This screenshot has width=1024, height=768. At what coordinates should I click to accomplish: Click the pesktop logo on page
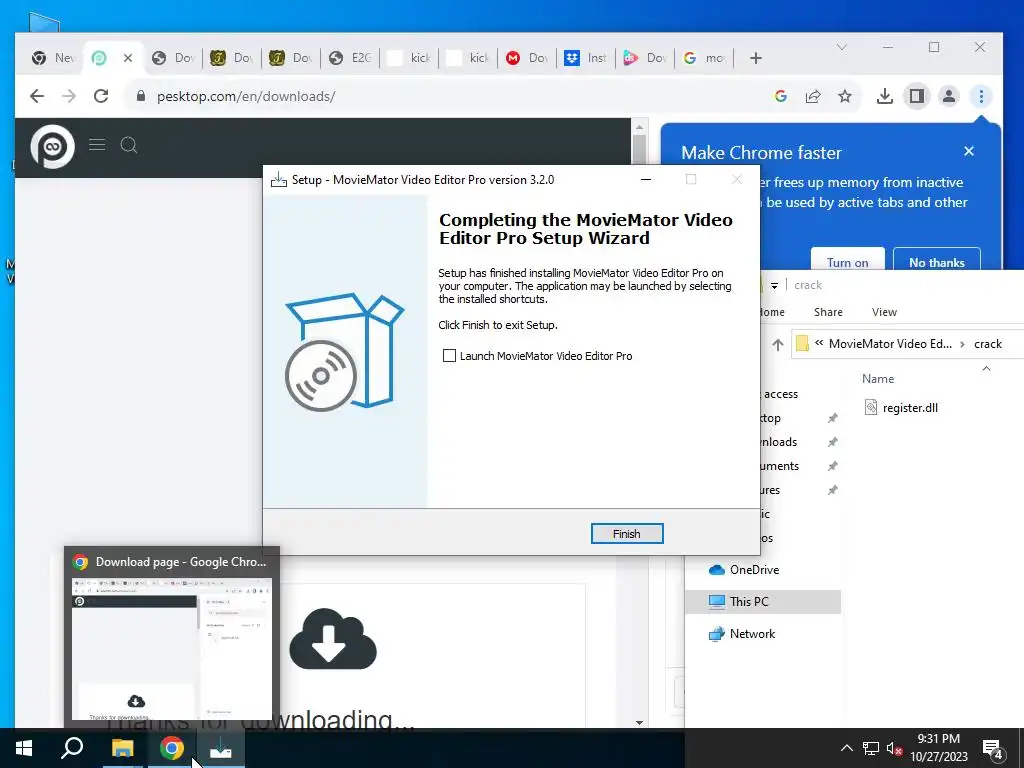click(x=52, y=146)
